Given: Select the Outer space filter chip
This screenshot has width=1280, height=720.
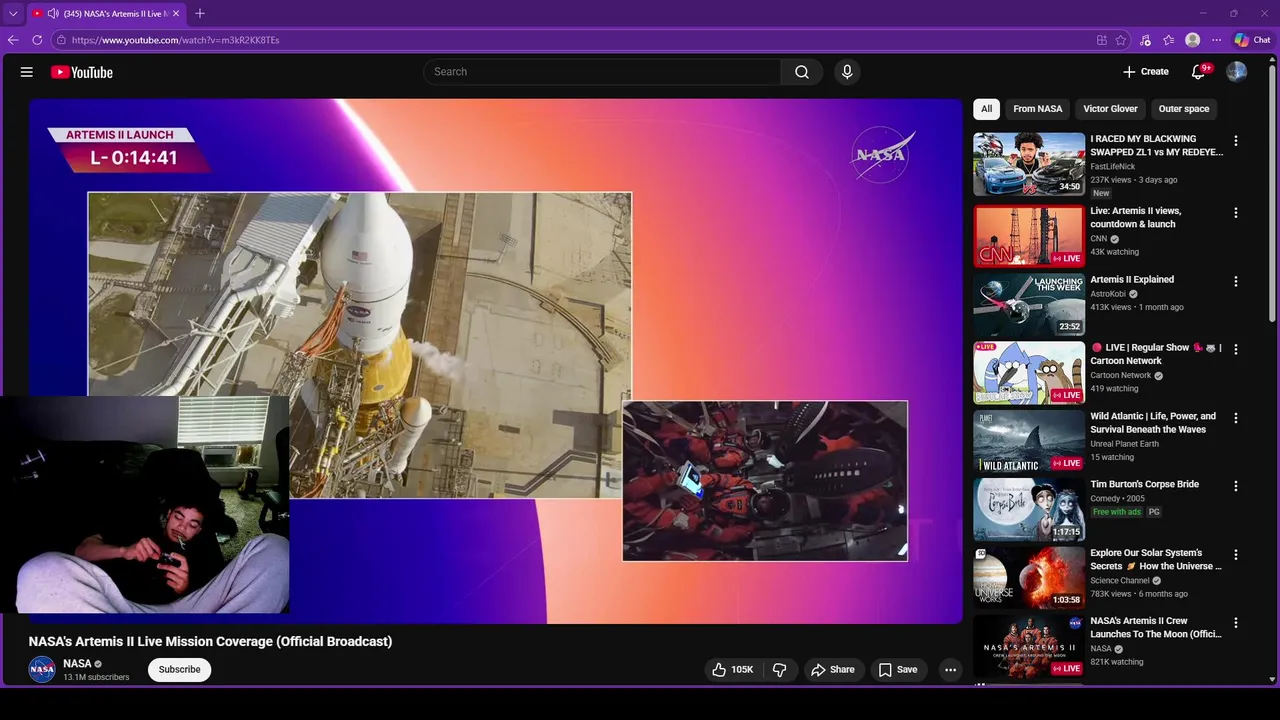Looking at the screenshot, I should [x=1184, y=109].
